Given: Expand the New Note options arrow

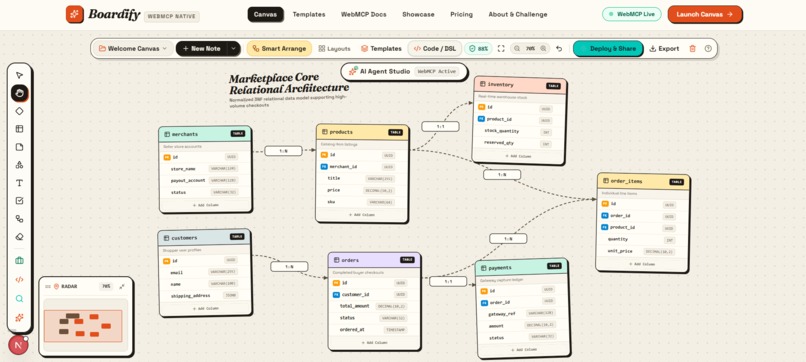Looking at the screenshot, I should click(x=233, y=48).
